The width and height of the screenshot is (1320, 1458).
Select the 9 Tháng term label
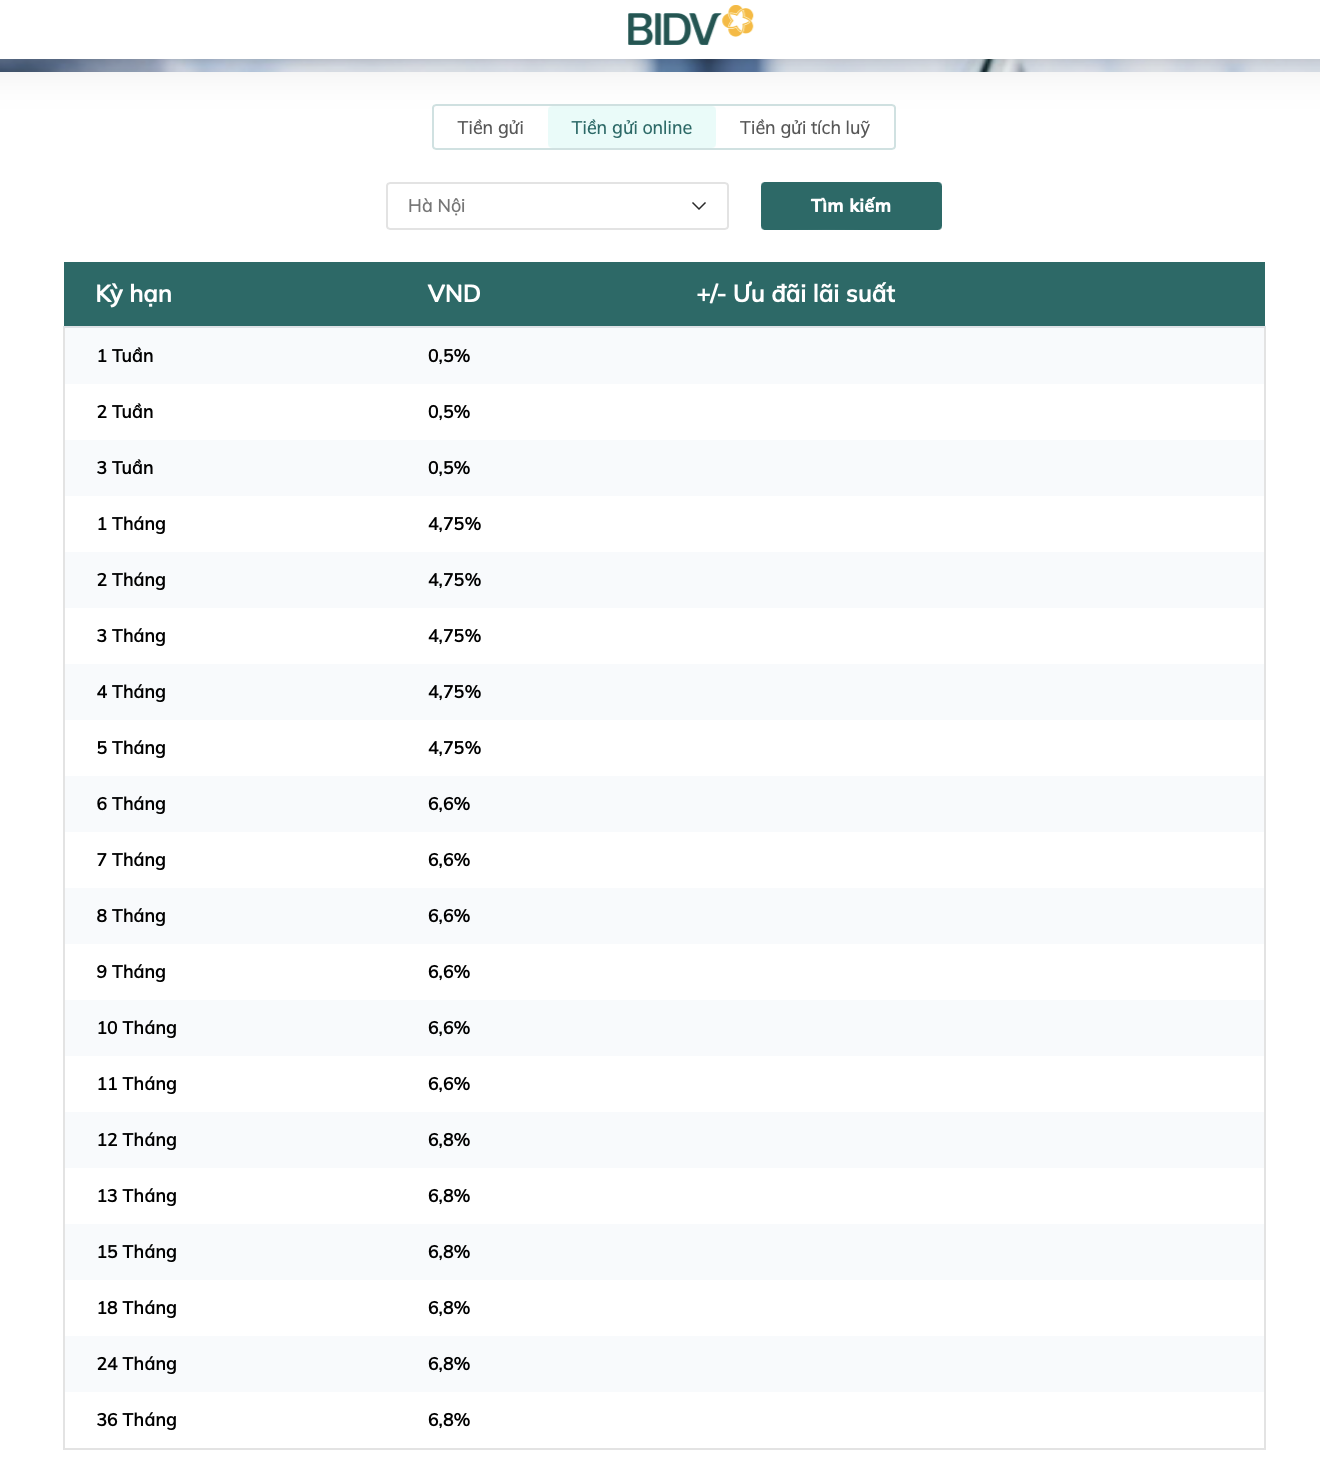coord(131,972)
